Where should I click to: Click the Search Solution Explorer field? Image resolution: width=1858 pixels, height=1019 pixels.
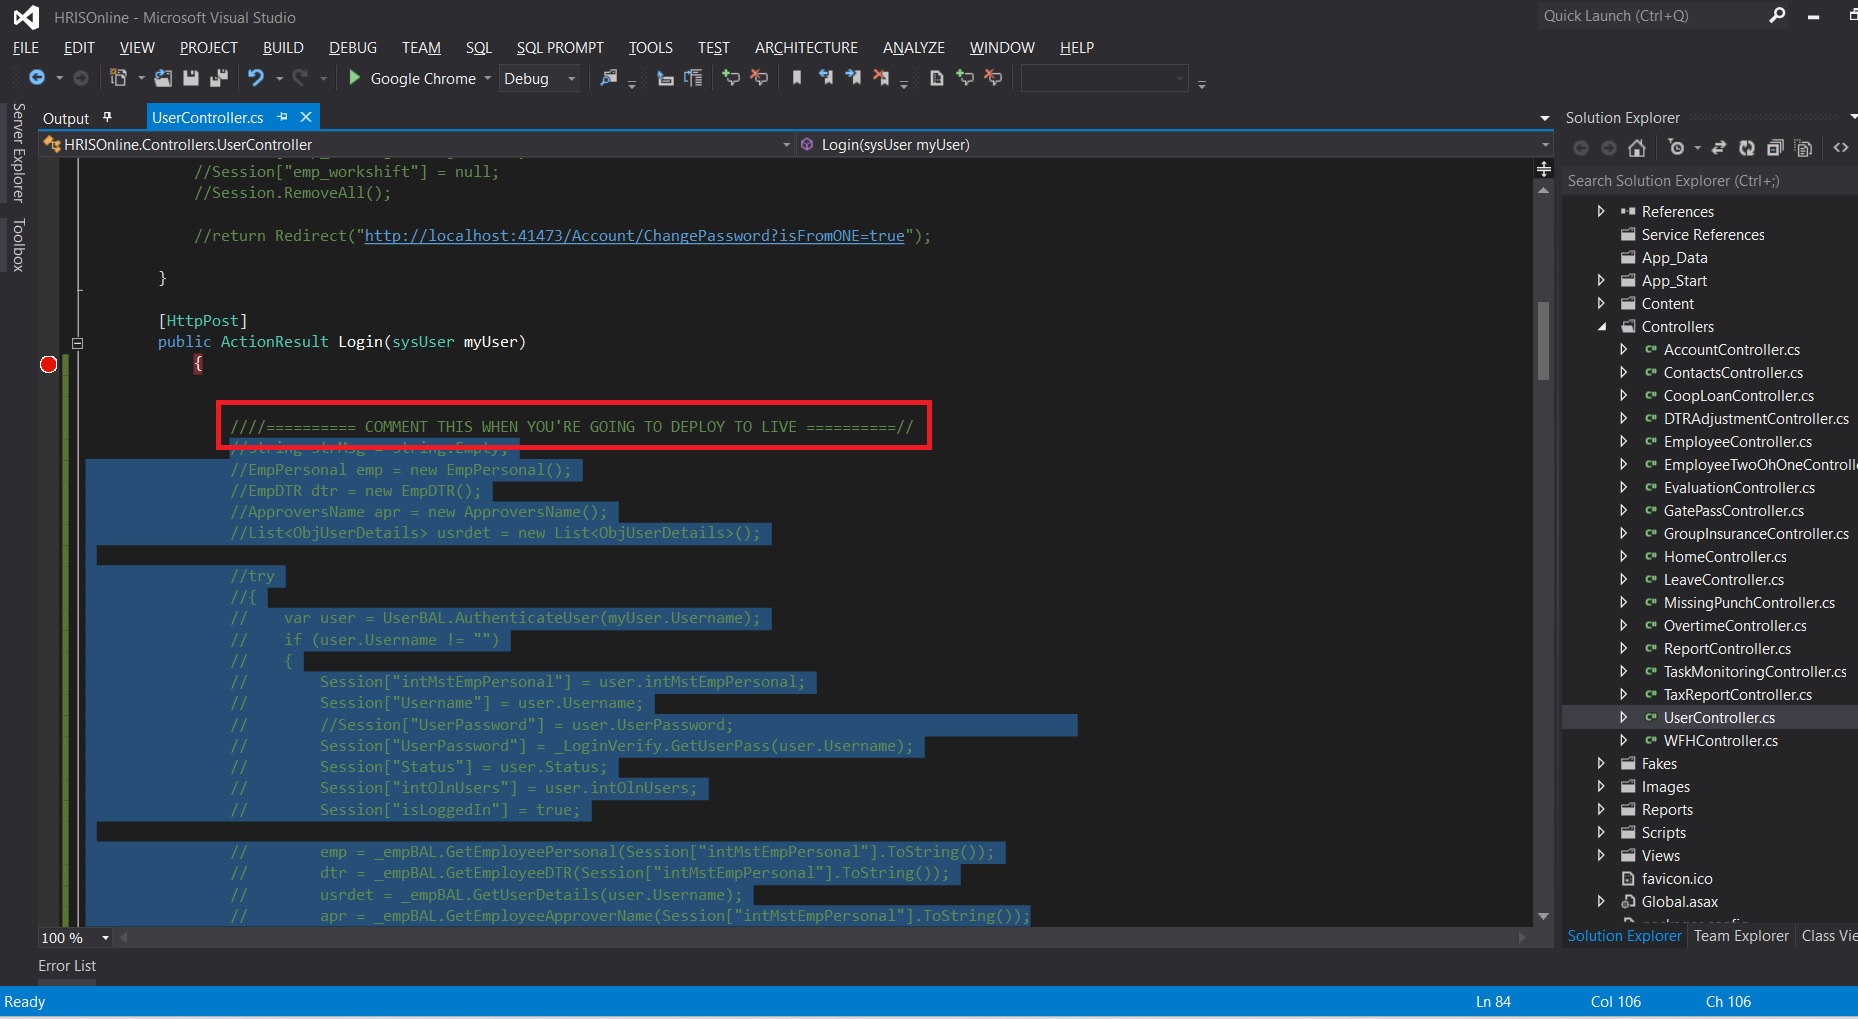point(1700,181)
